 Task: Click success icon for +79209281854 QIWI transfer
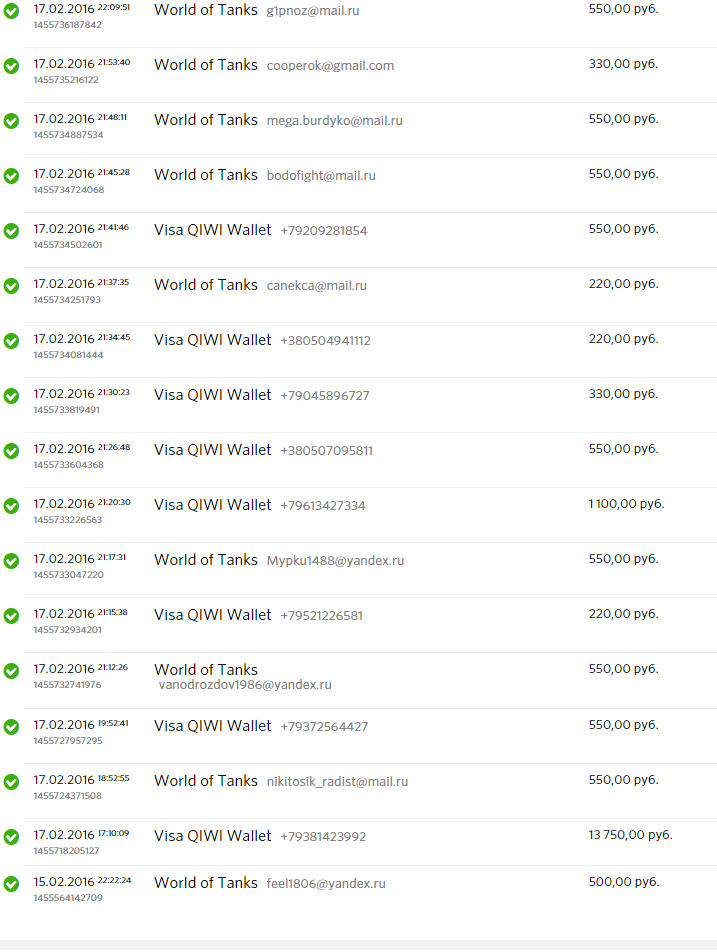pyautogui.click(x=11, y=231)
